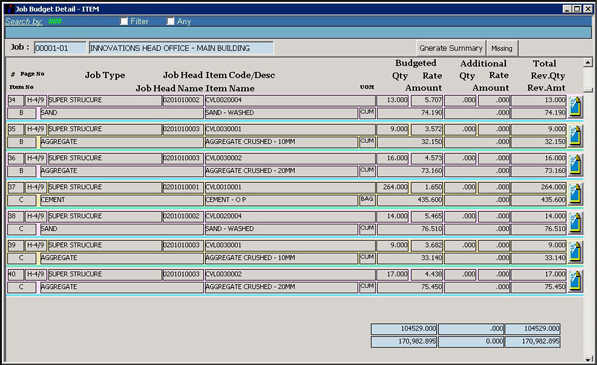Click the application icon in the title bar

[10, 9]
